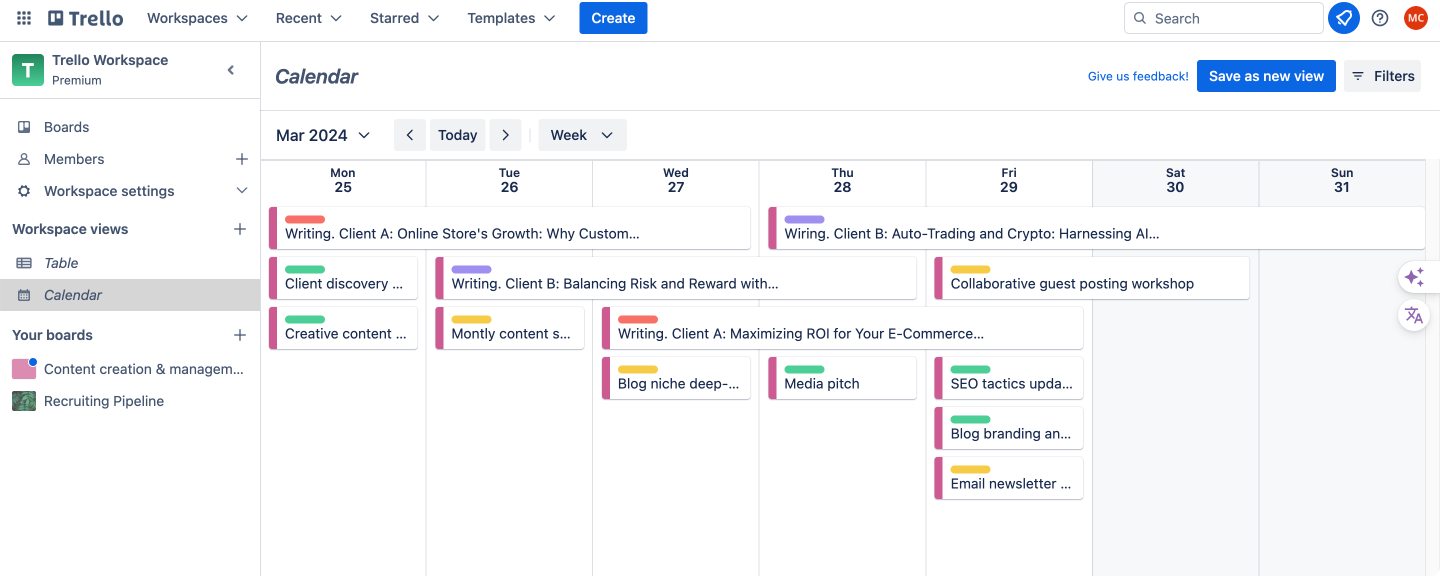Image resolution: width=1440 pixels, height=576 pixels.
Task: Open the Creative content card
Action: pos(343,328)
